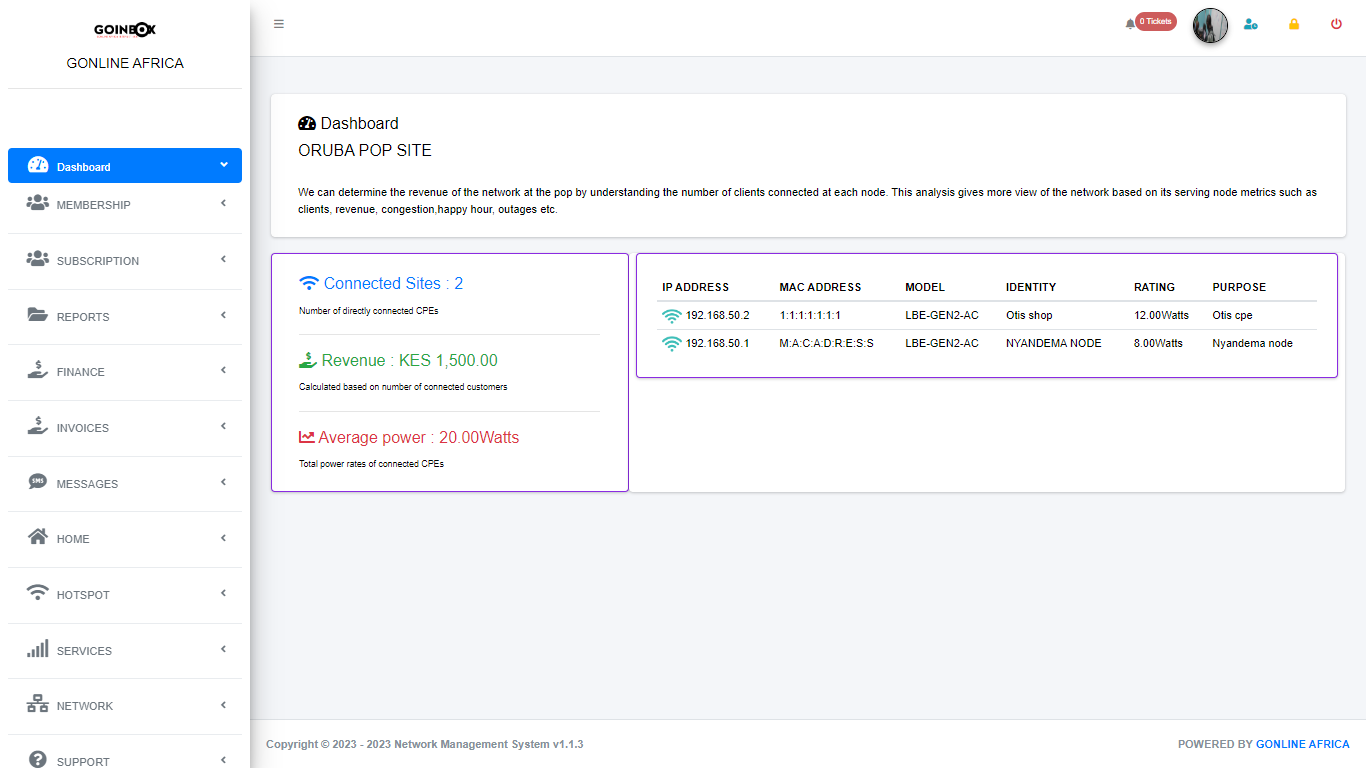Open the Subscription menu item

[98, 261]
